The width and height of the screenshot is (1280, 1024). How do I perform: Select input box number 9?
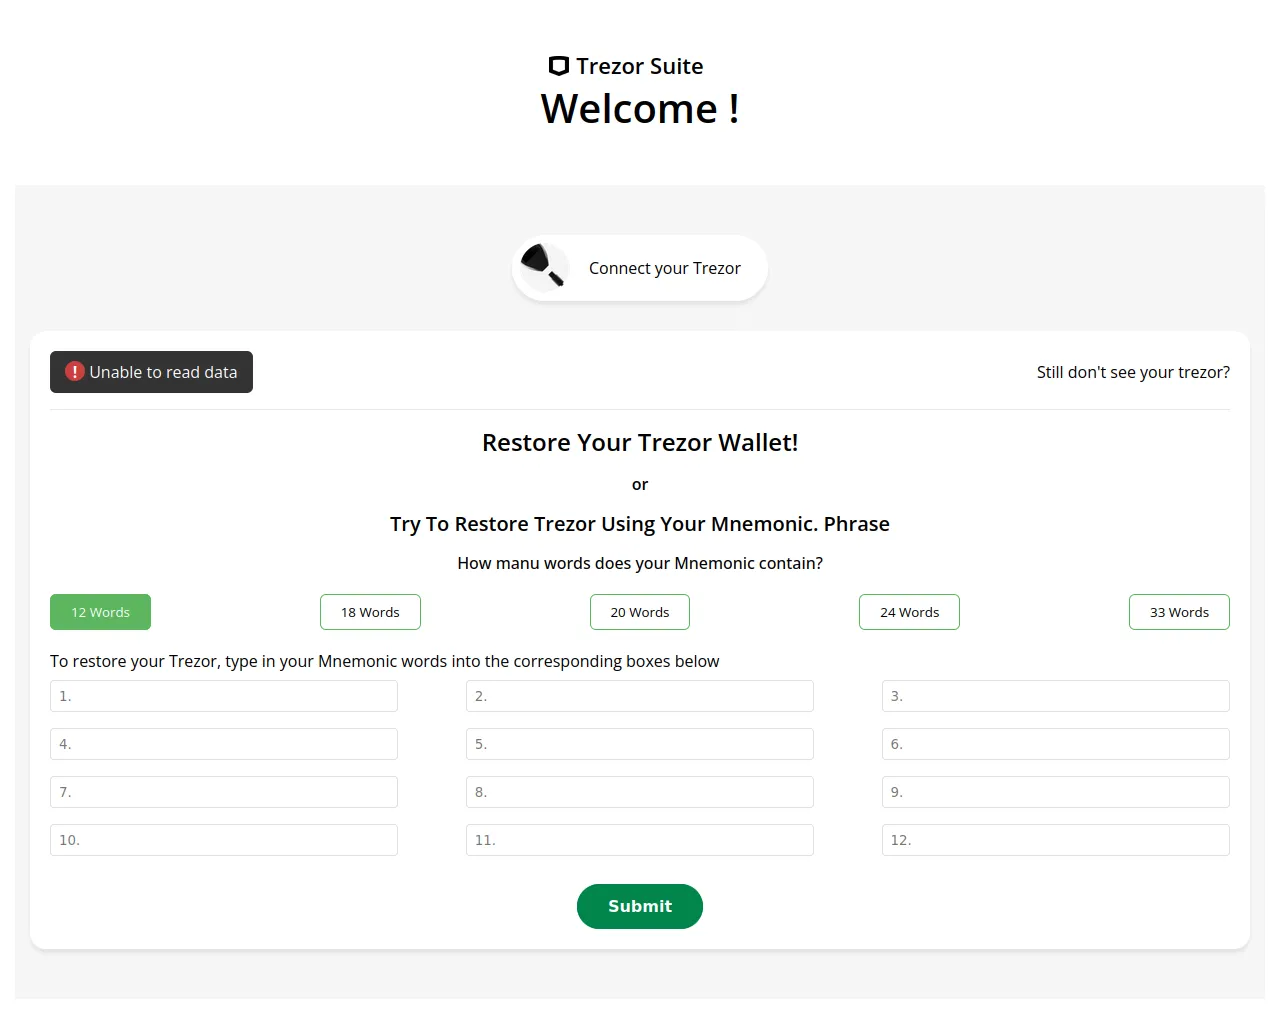[1056, 792]
